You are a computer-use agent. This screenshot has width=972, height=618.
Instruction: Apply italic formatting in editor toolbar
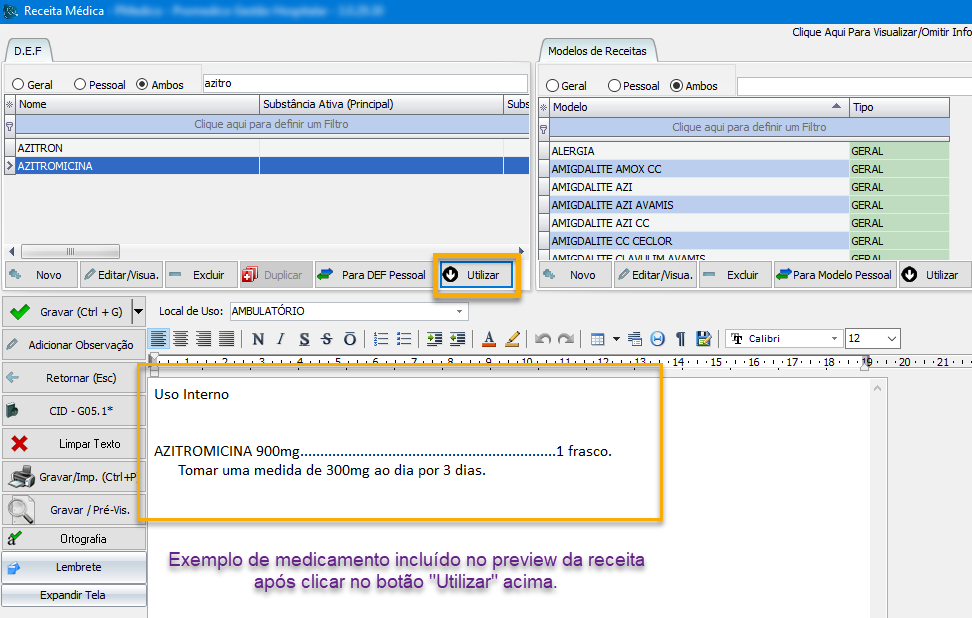[x=281, y=339]
